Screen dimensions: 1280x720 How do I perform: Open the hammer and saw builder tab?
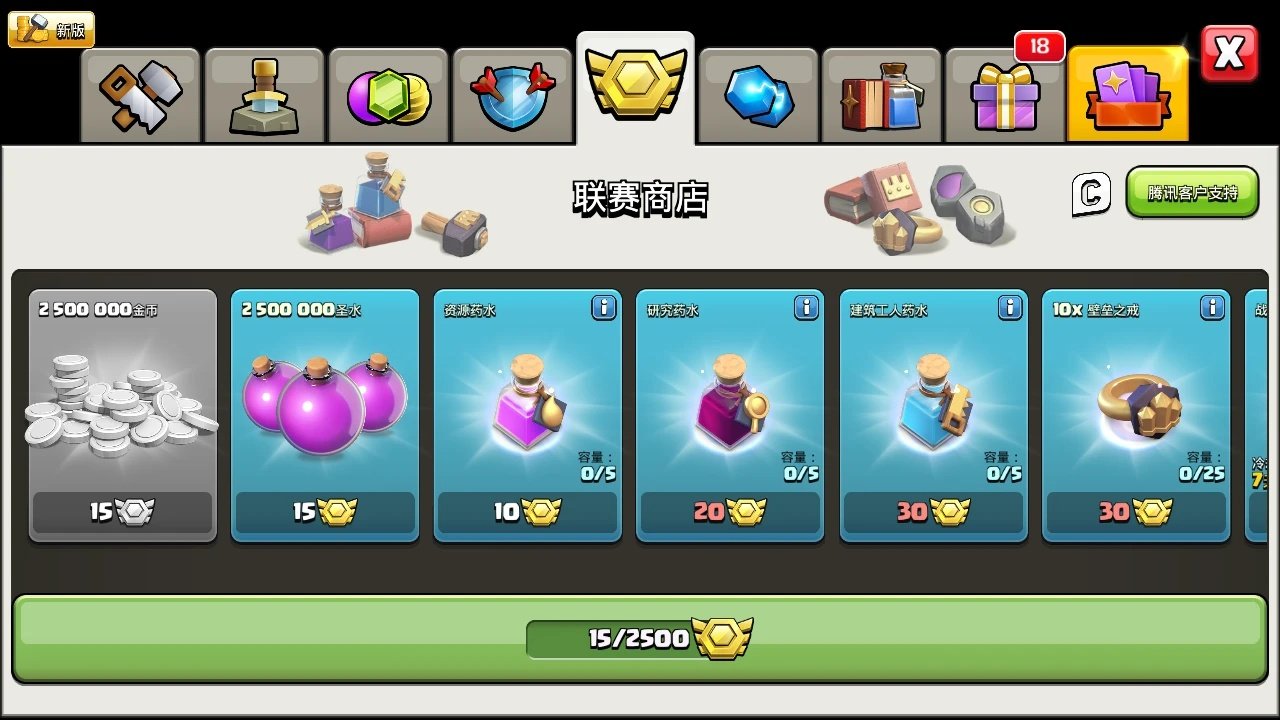(141, 96)
